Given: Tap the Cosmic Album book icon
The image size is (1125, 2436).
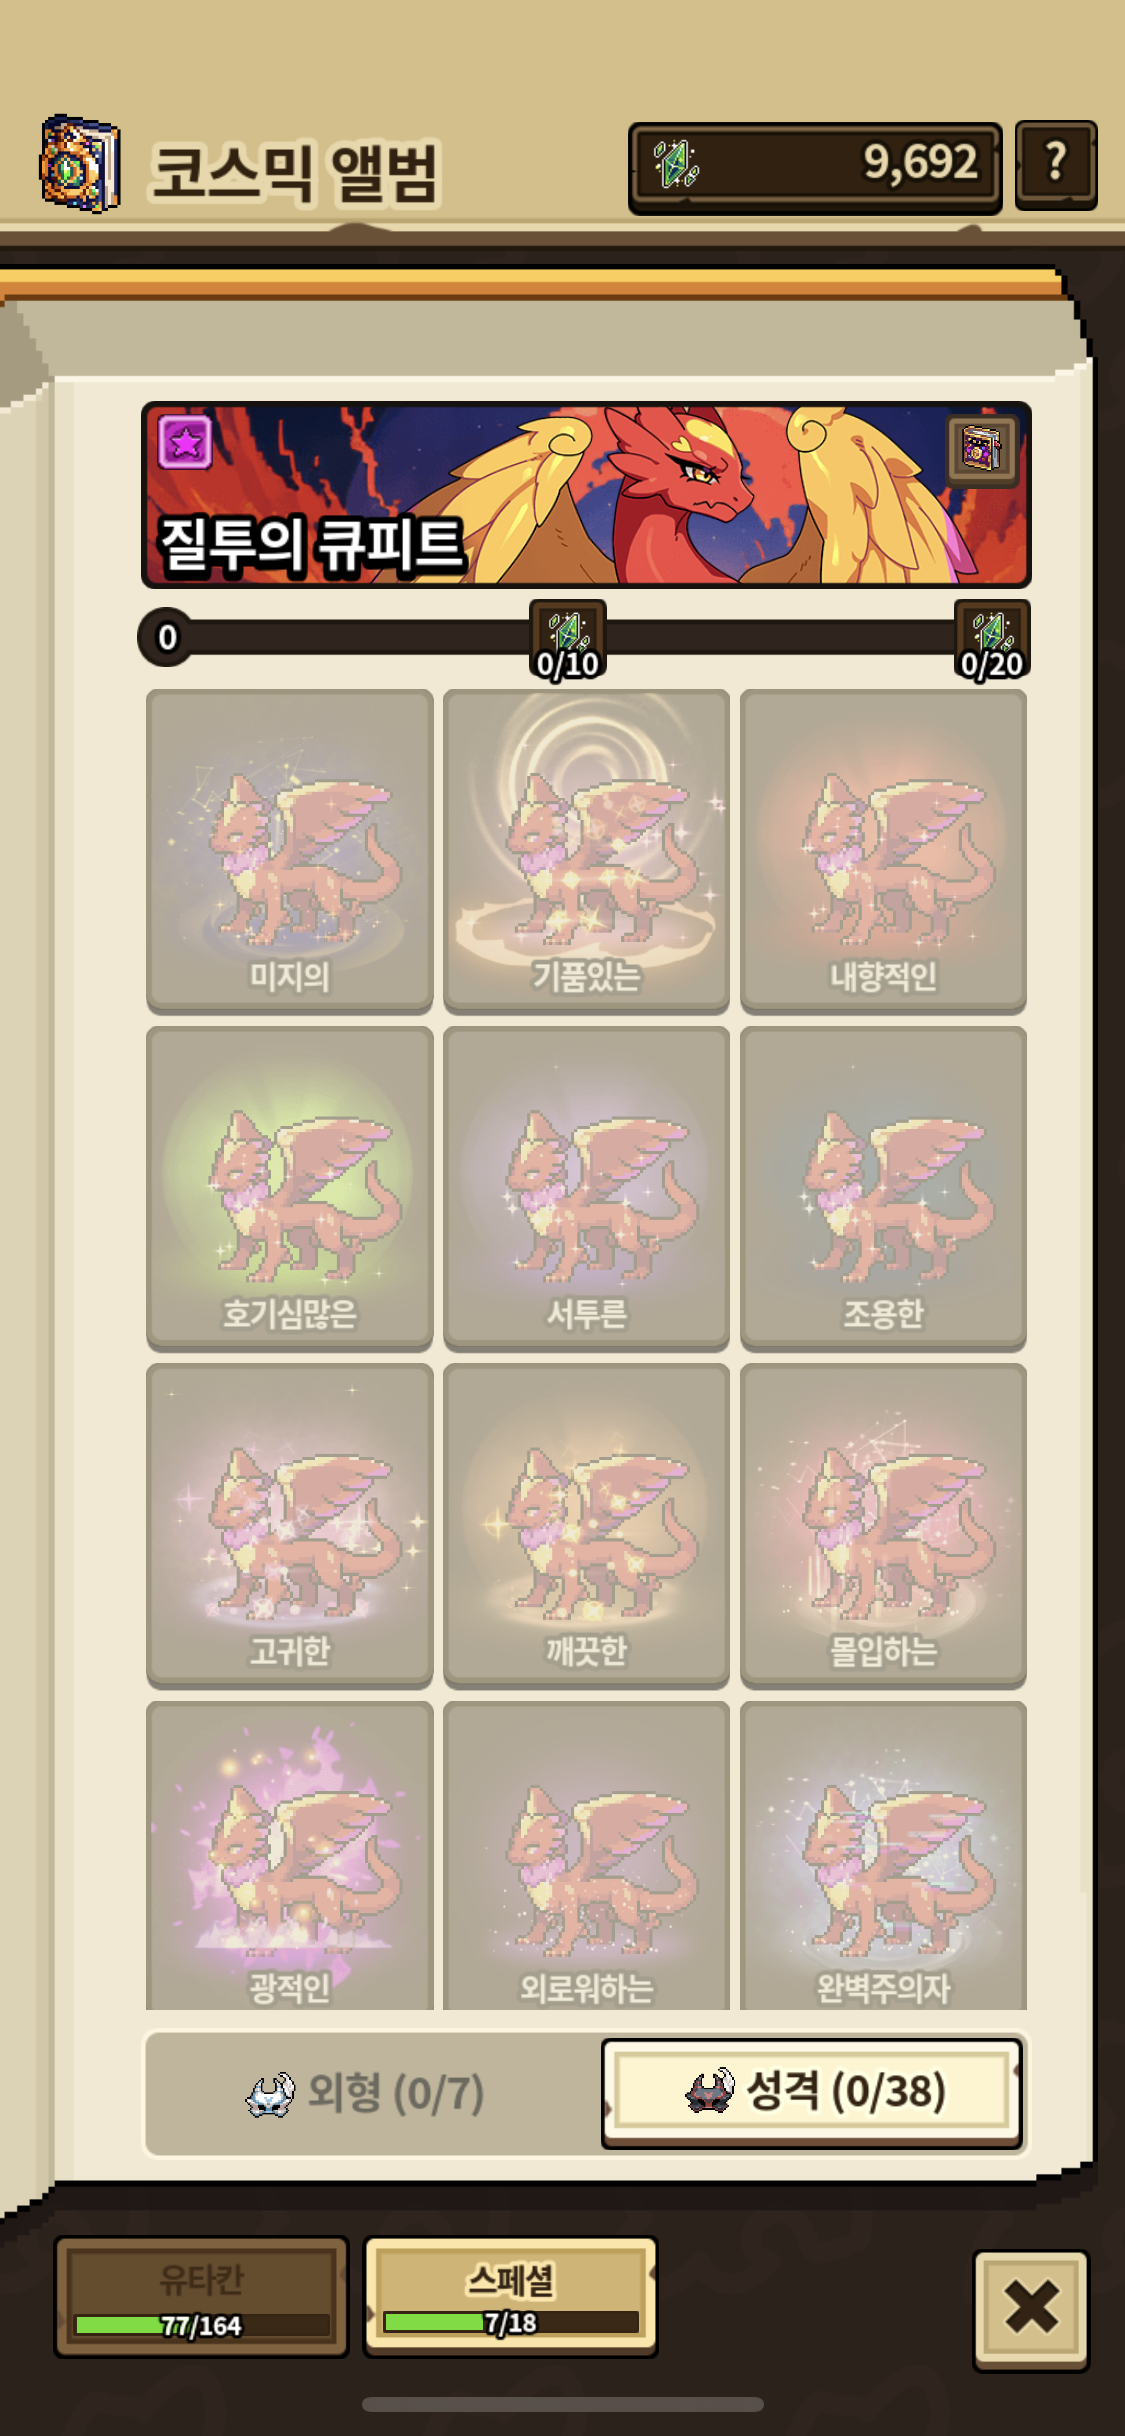Looking at the screenshot, I should [x=80, y=164].
